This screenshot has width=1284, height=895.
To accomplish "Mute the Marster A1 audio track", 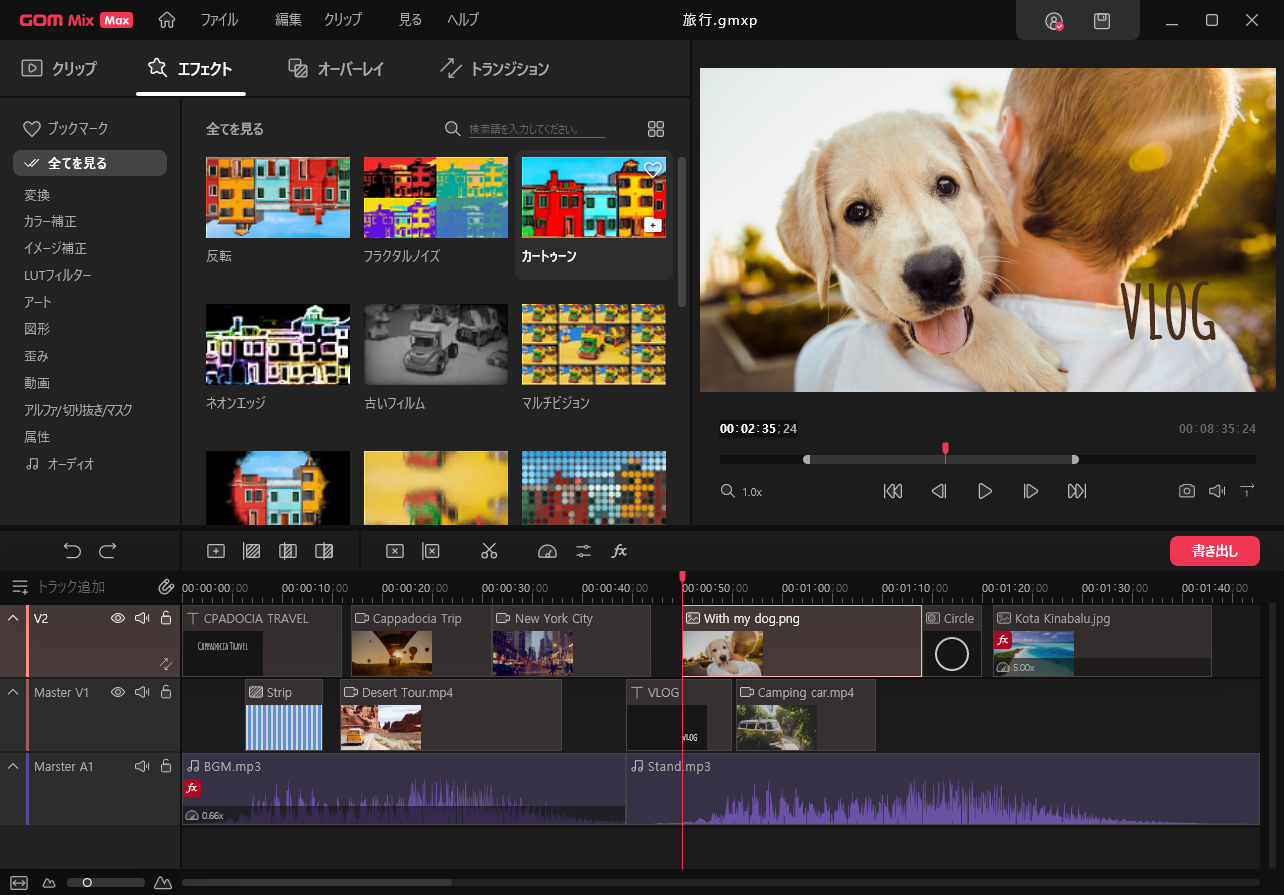I will pyautogui.click(x=142, y=766).
